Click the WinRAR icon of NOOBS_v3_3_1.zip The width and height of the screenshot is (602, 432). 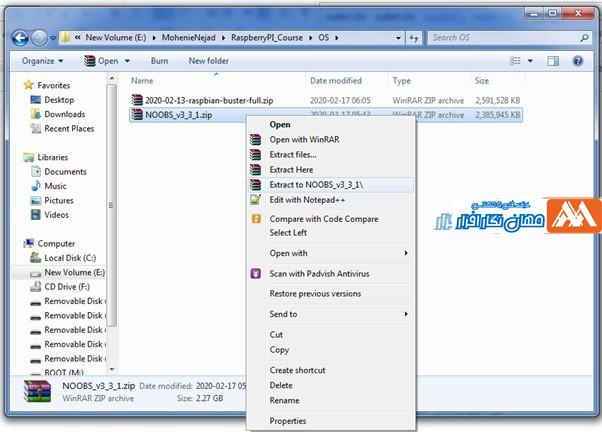137,114
